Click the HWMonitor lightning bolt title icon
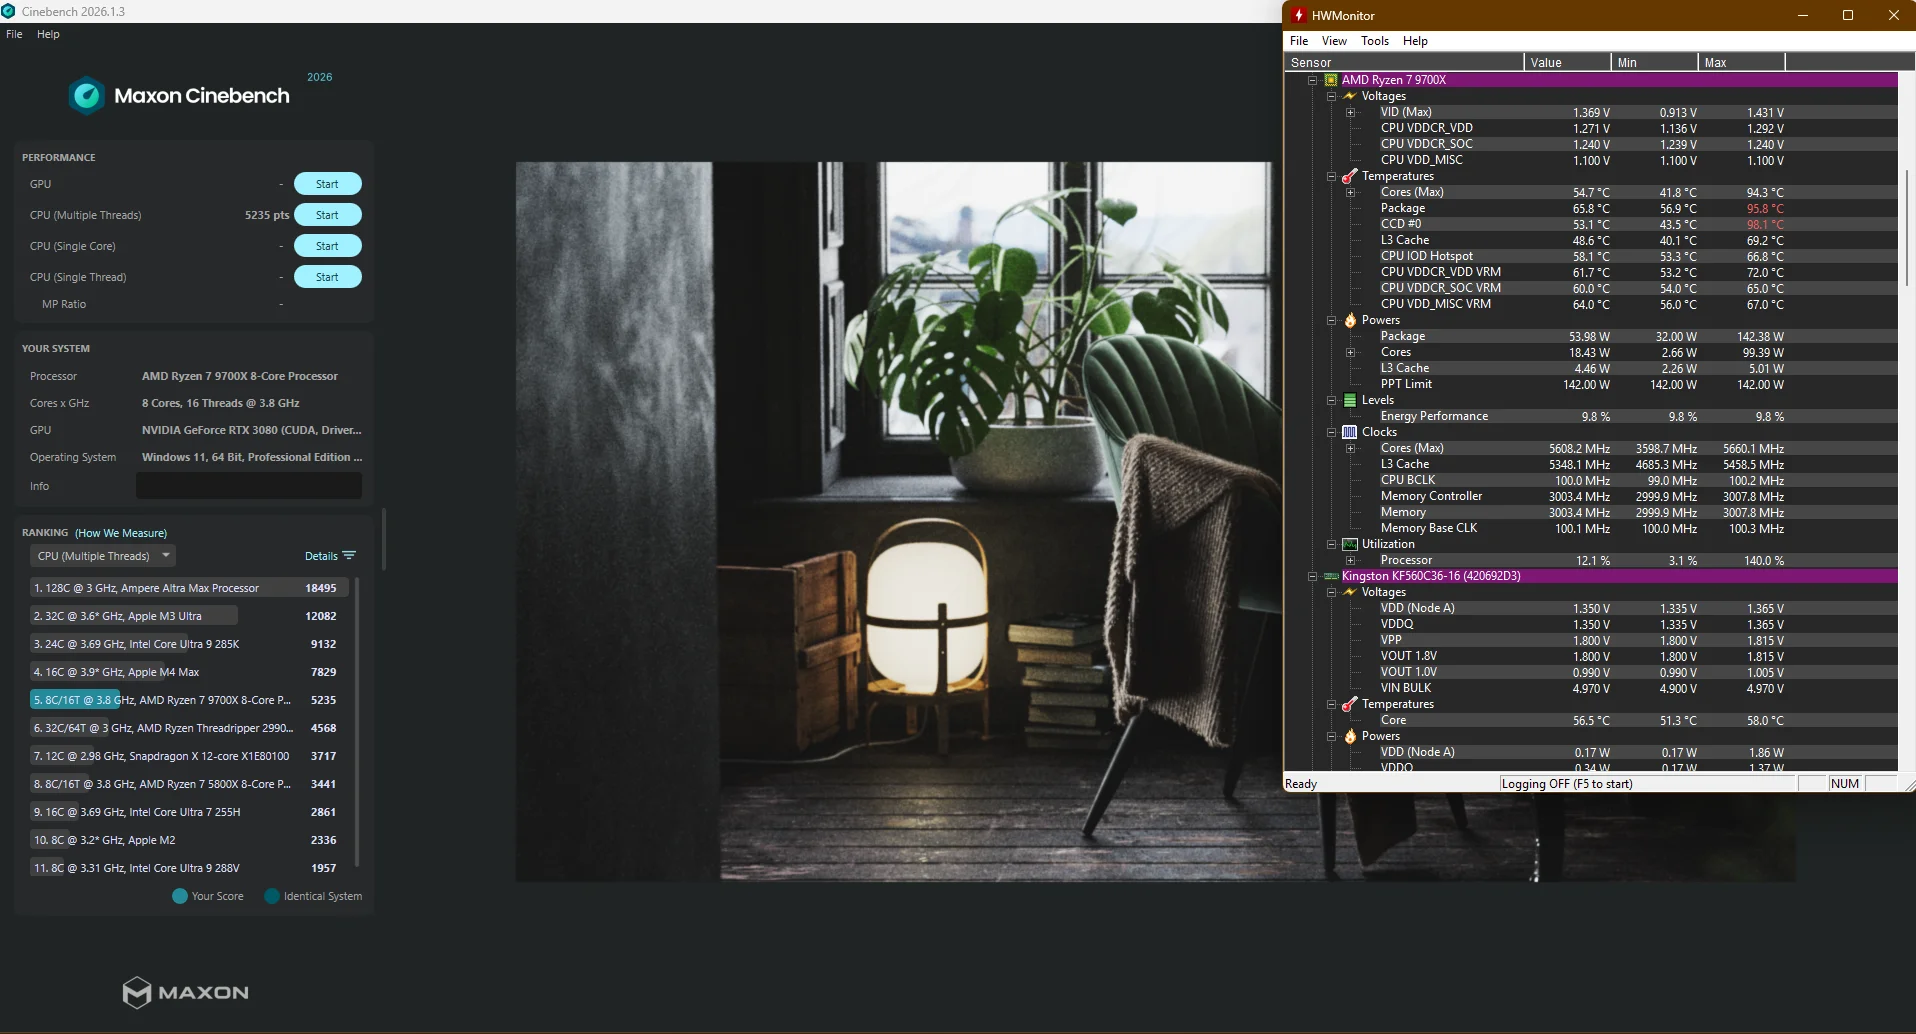This screenshot has height=1034, width=1916. click(x=1299, y=15)
